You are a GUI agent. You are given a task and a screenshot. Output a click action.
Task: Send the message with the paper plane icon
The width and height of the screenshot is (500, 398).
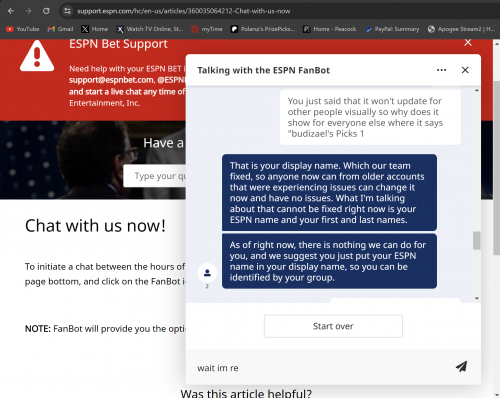click(x=461, y=367)
